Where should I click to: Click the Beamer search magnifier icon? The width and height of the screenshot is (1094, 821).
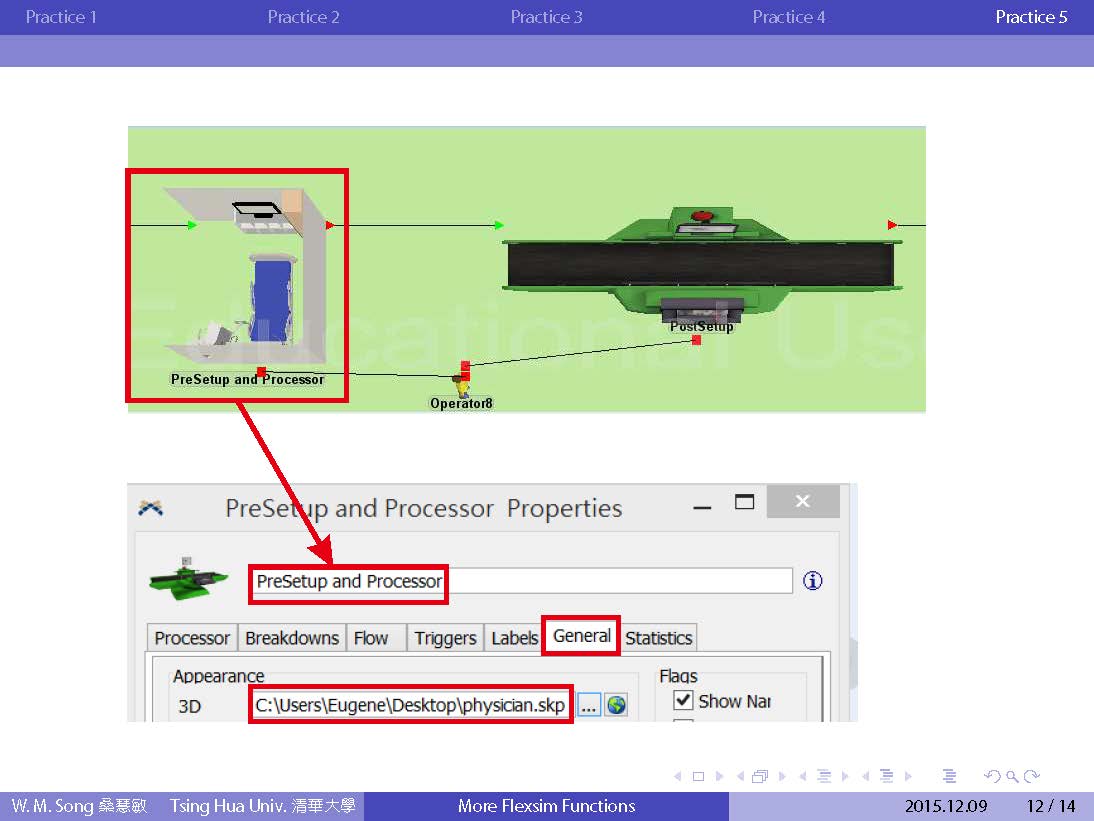(1013, 776)
